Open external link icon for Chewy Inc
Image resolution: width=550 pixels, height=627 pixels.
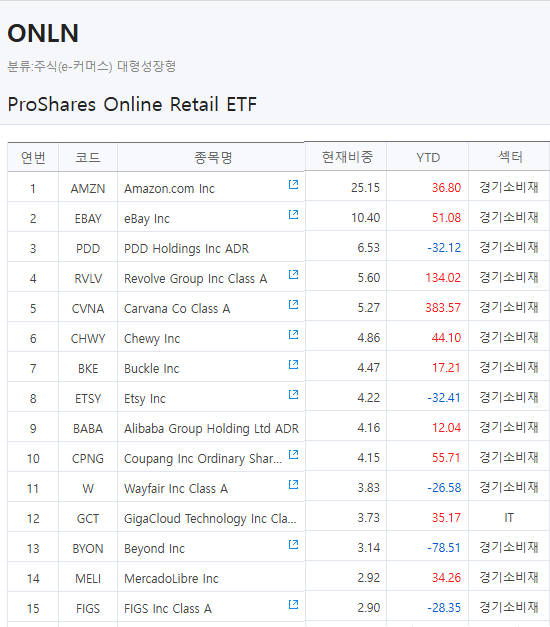[294, 334]
